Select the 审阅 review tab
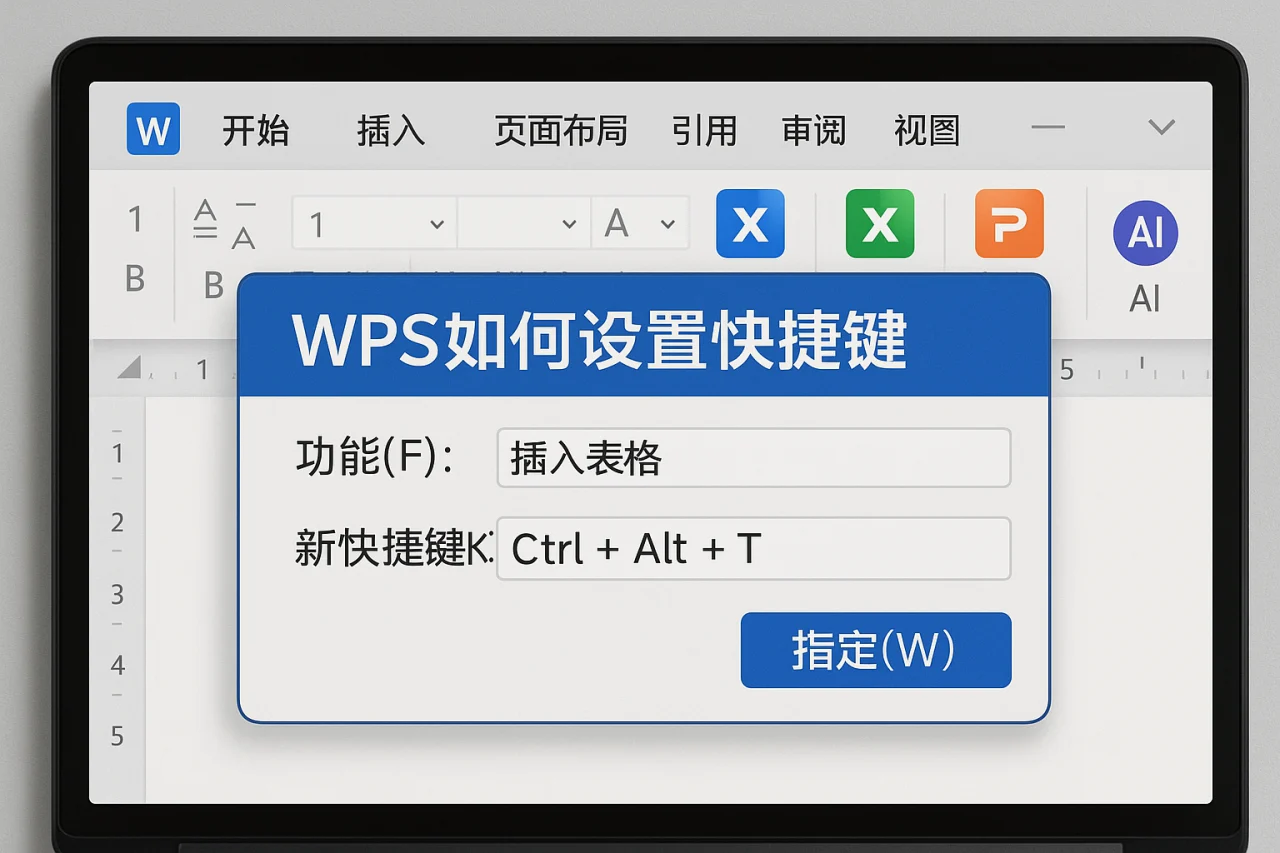This screenshot has width=1280, height=853. (x=814, y=130)
